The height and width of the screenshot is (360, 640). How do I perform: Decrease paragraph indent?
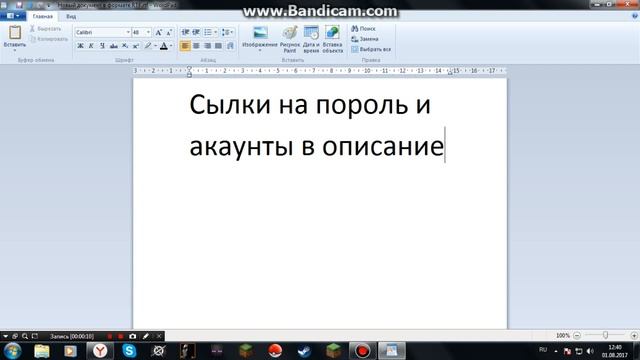tap(185, 32)
